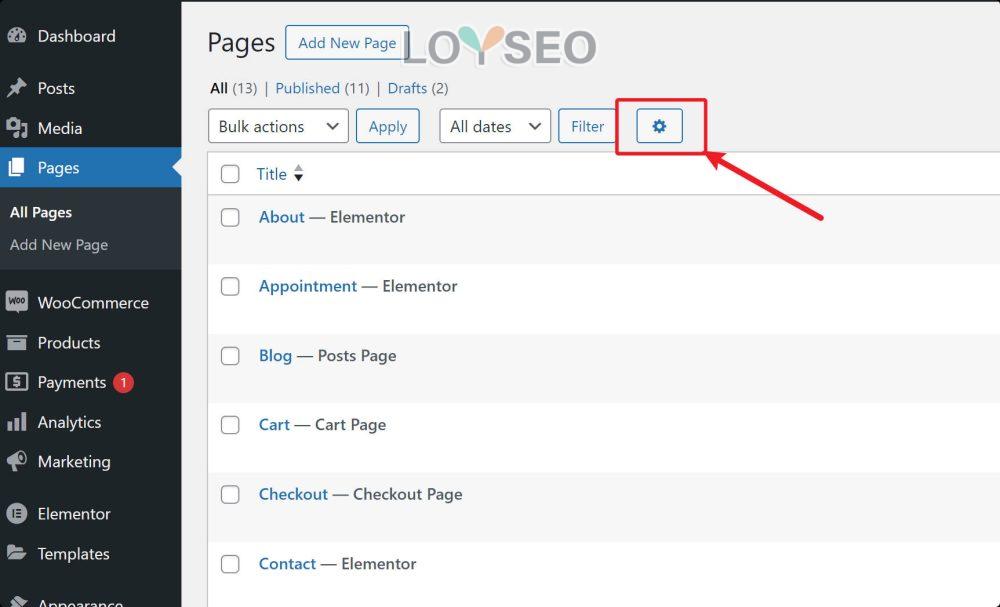Open WooCommerce menu item
The width and height of the screenshot is (1000, 607).
pyautogui.click(x=91, y=303)
